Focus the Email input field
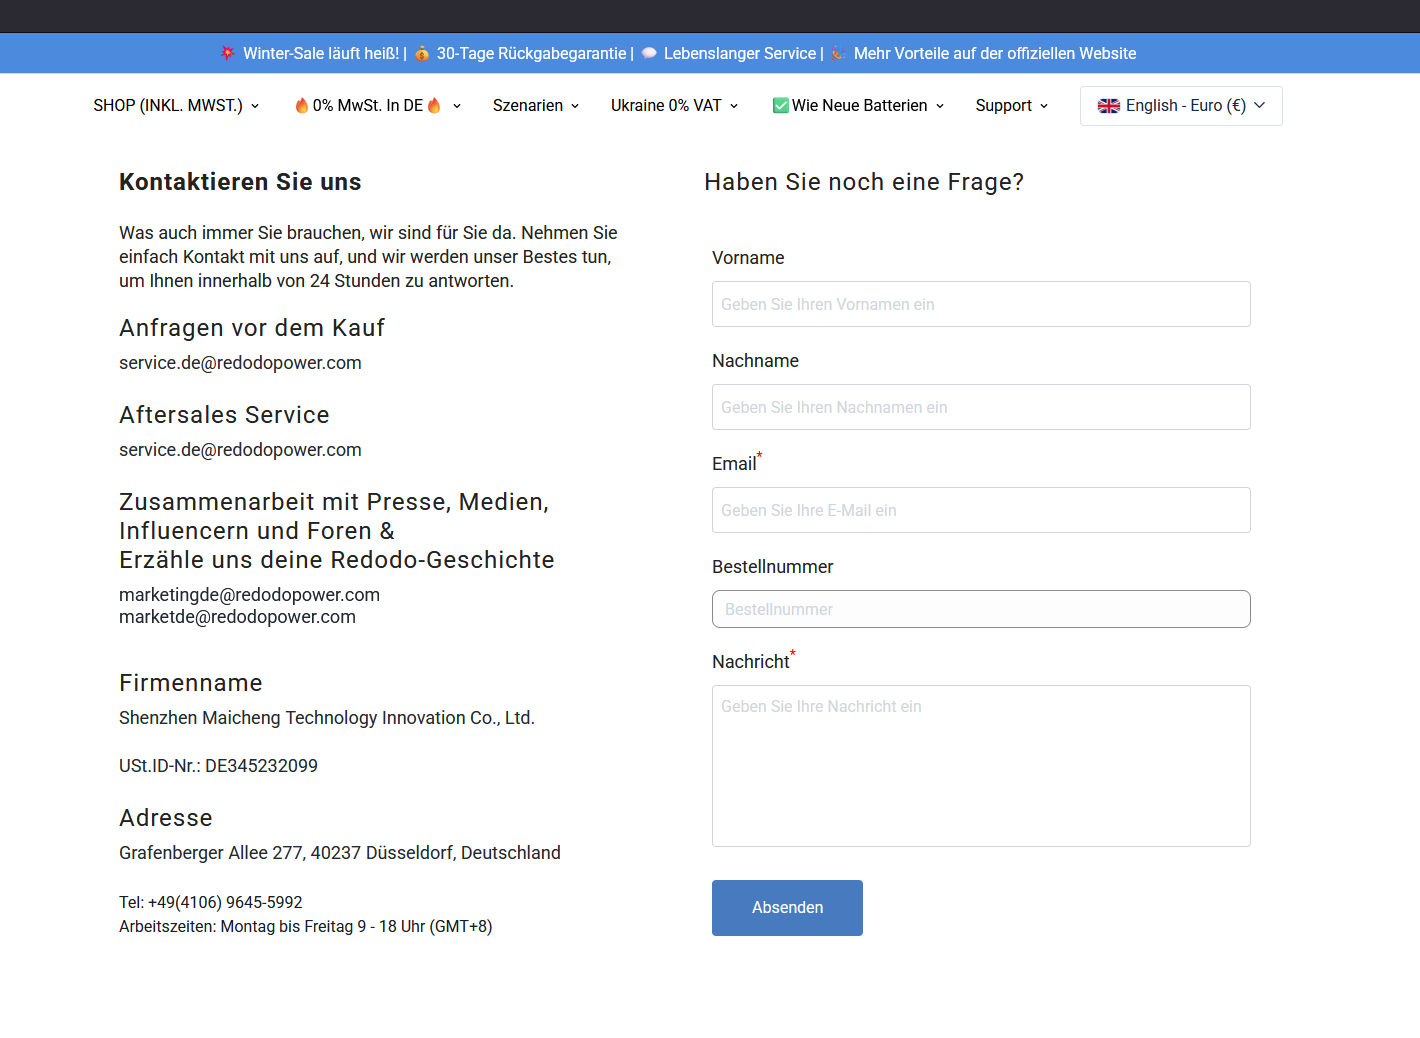This screenshot has height=1038, width=1420. (981, 510)
